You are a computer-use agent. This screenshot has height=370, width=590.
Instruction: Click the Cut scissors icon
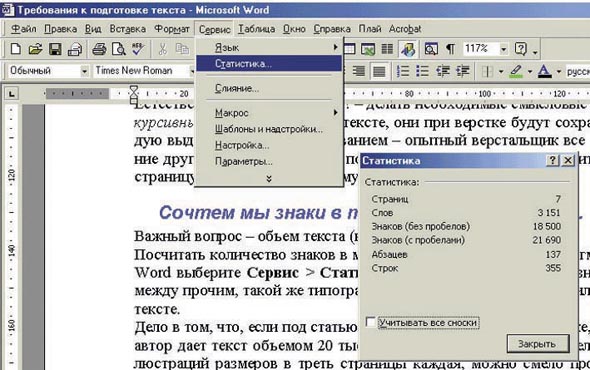point(163,49)
